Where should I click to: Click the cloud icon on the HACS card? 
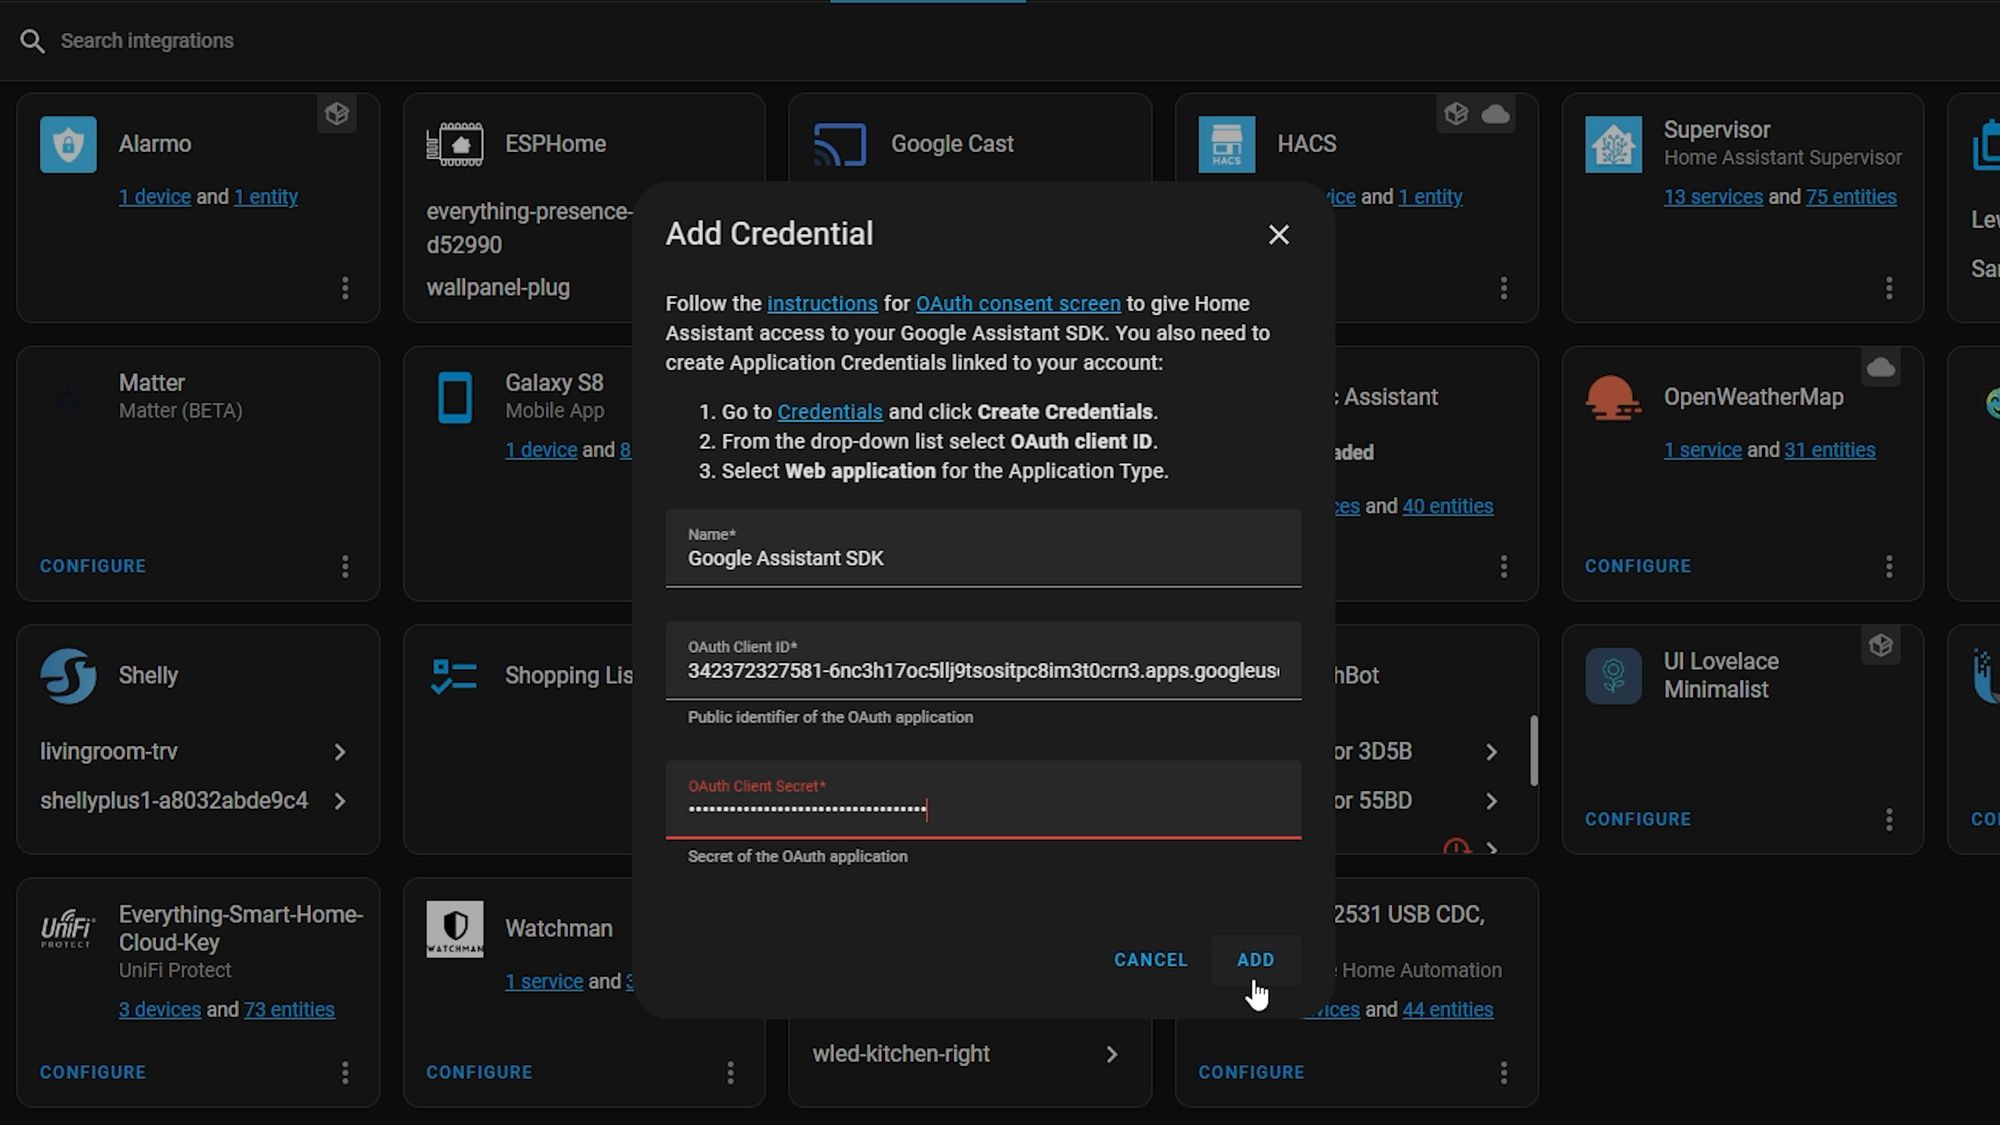1495,114
